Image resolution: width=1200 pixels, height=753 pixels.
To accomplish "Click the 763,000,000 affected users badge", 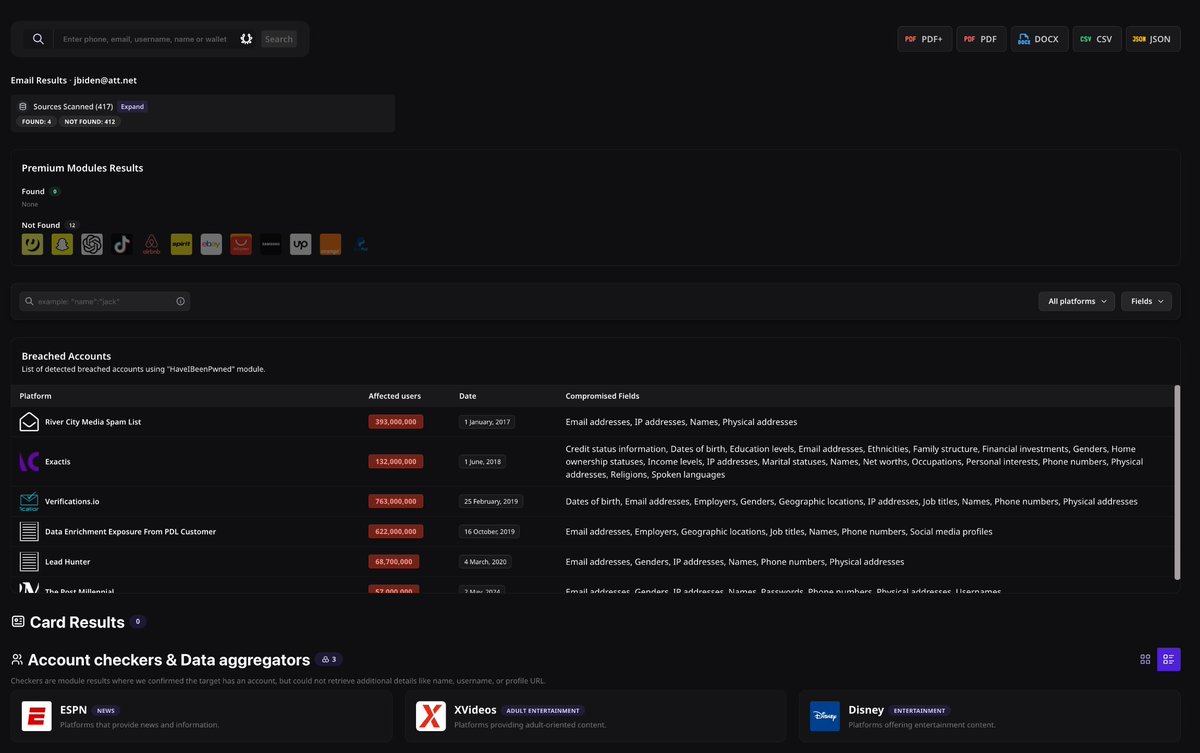I will click(395, 501).
